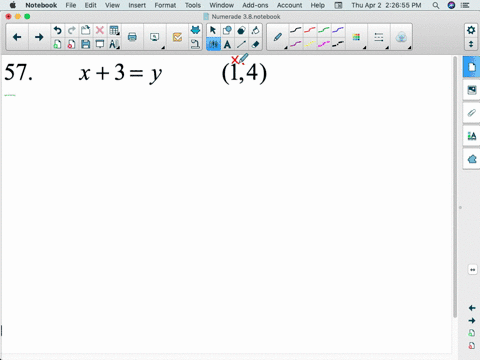Screen dimensions: 480x360
Task: Select the equation text x + 3 = y
Action: coord(120,73)
